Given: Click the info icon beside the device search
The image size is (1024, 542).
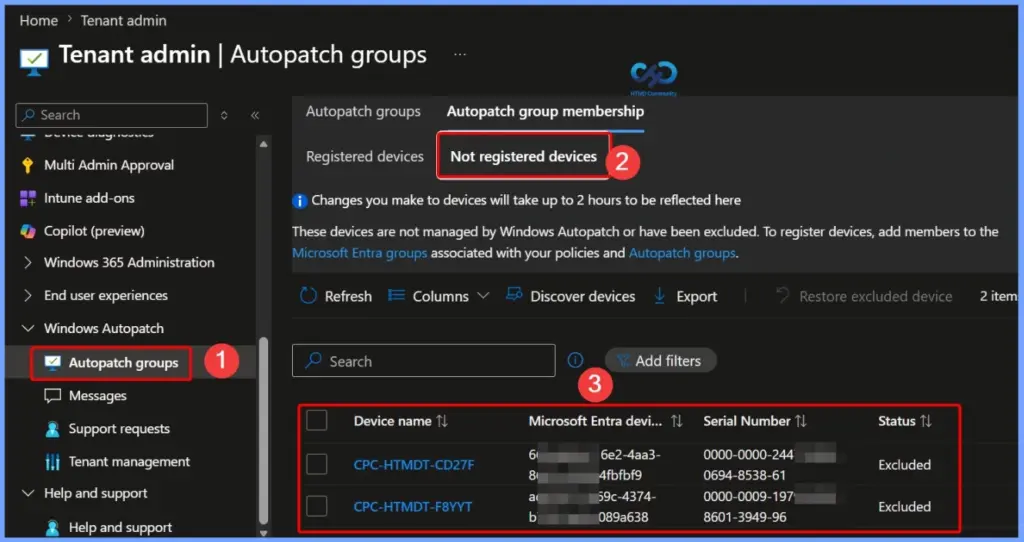Looking at the screenshot, I should coord(575,360).
